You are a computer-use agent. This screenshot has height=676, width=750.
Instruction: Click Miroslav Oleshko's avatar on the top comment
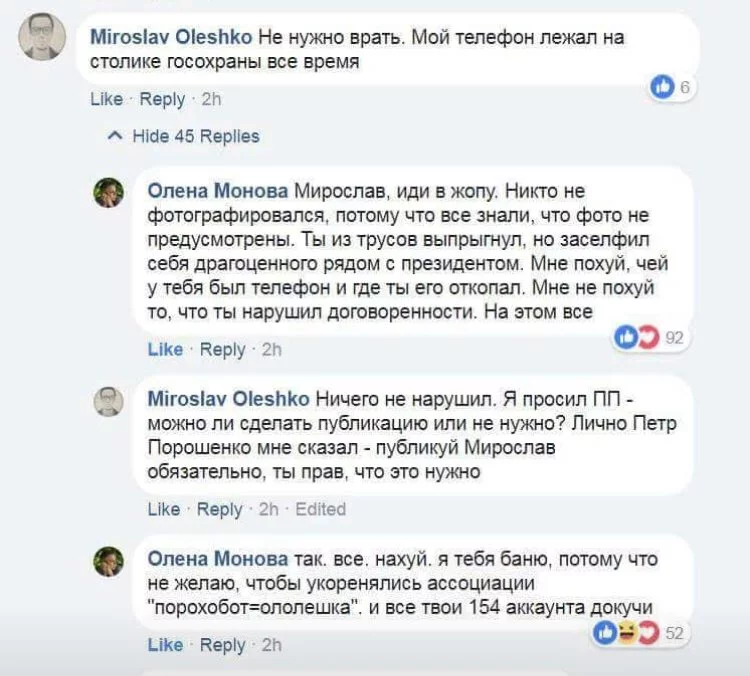tap(42, 37)
